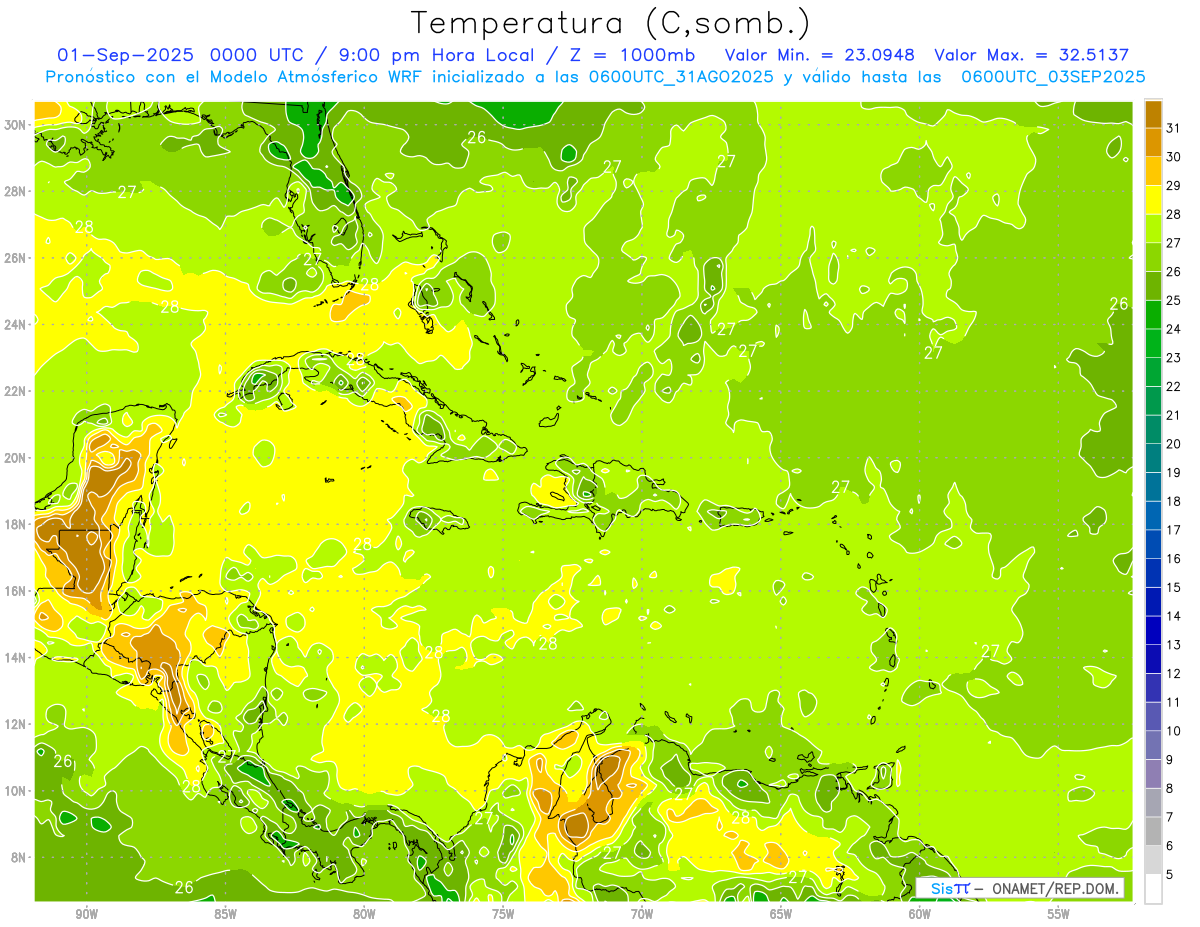Click the 10N latitude axis label
This screenshot has height=927, width=1200.
[16, 791]
